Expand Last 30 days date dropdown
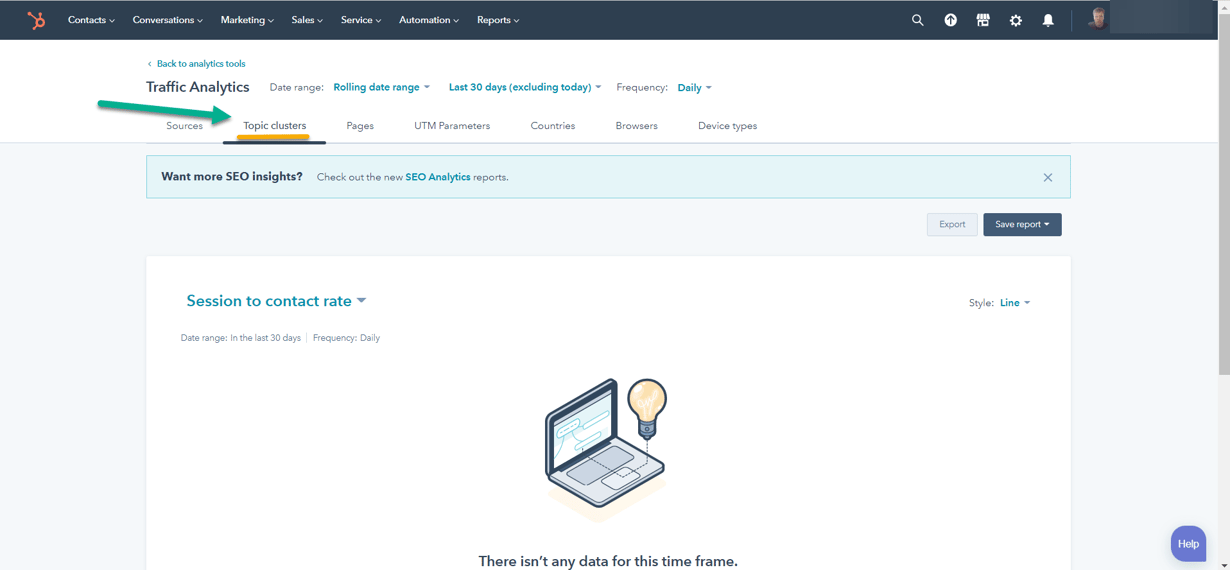Viewport: 1230px width, 570px height. [525, 88]
